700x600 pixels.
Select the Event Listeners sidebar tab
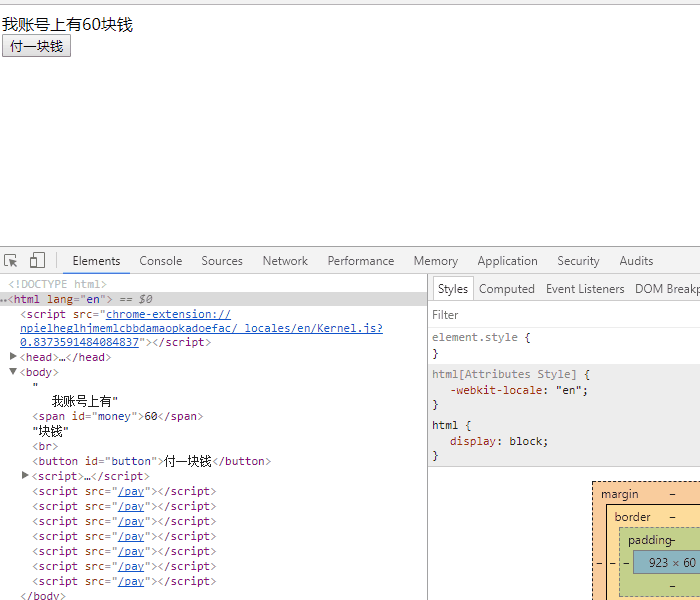[585, 289]
